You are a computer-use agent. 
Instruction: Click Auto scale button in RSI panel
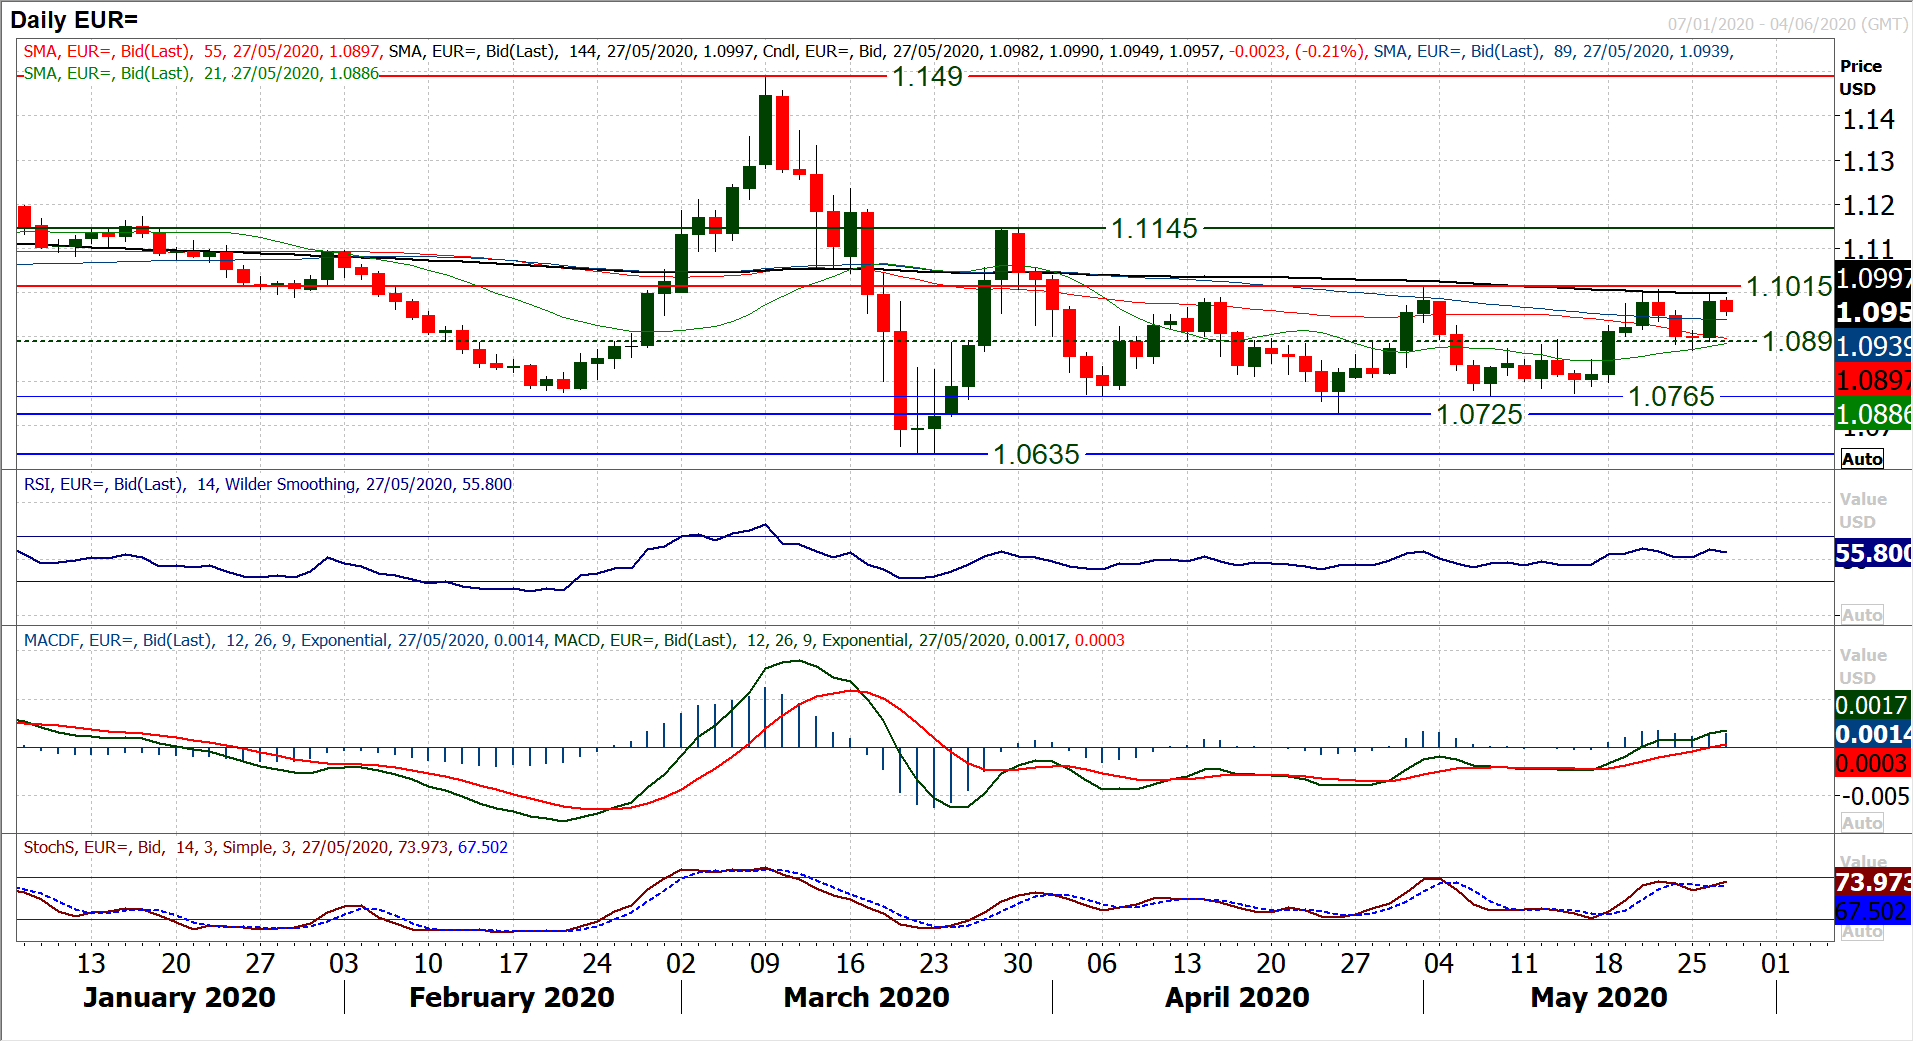pos(1861,615)
